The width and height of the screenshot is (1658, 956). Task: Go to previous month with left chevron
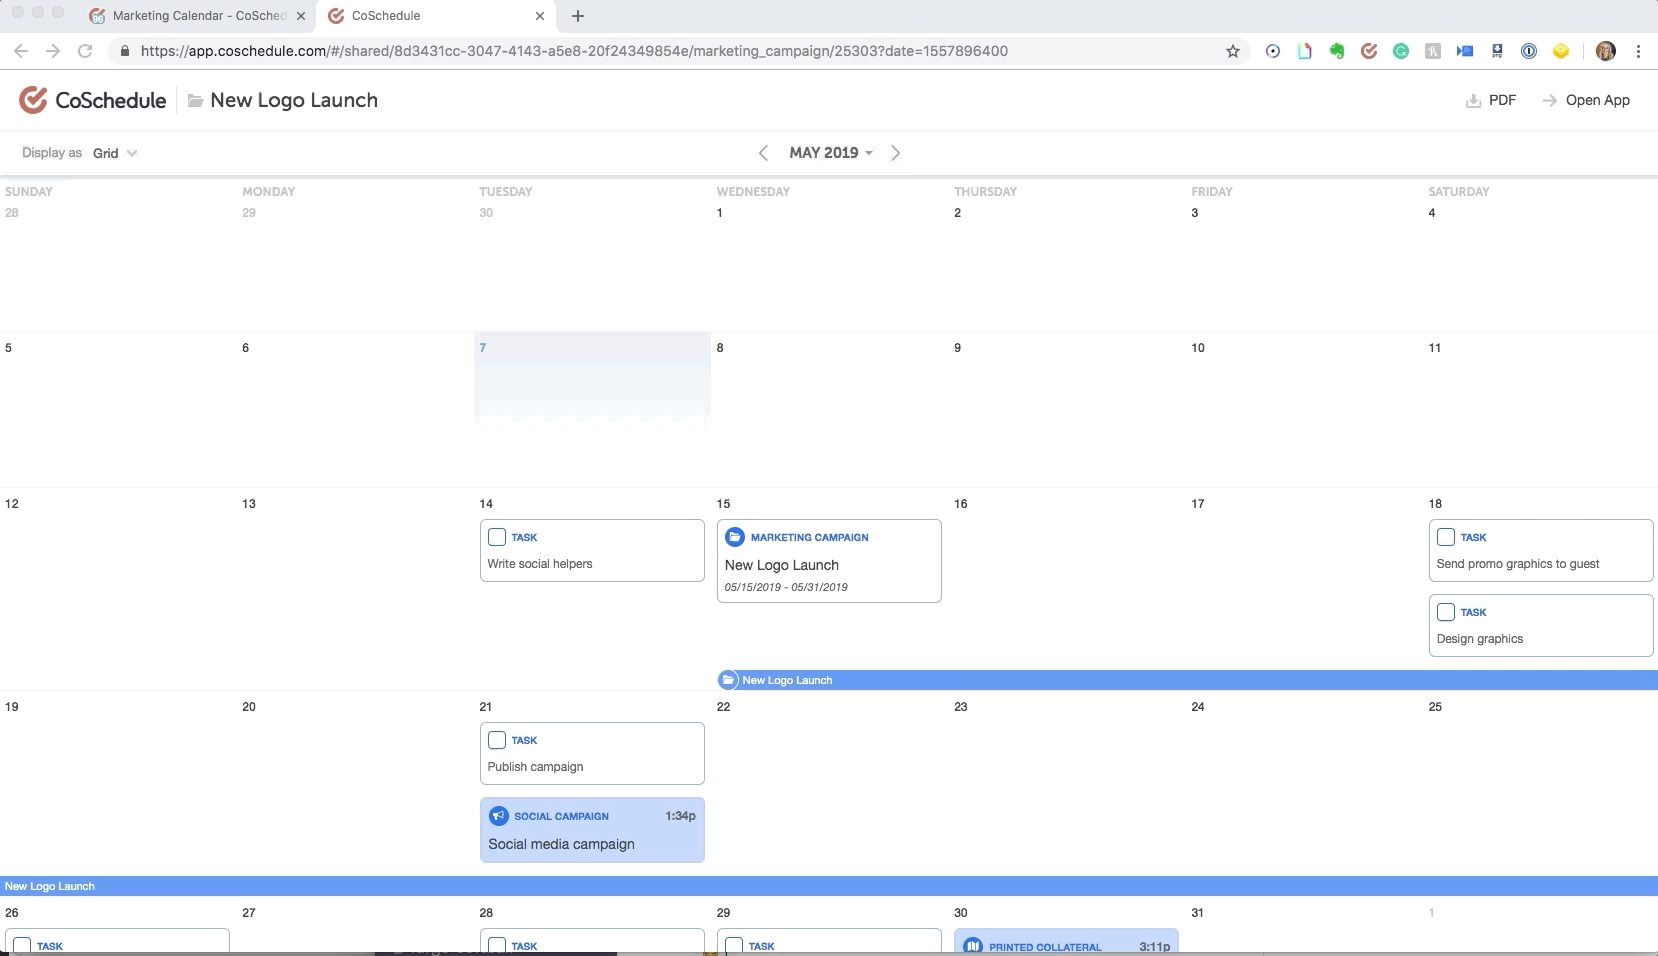click(763, 153)
